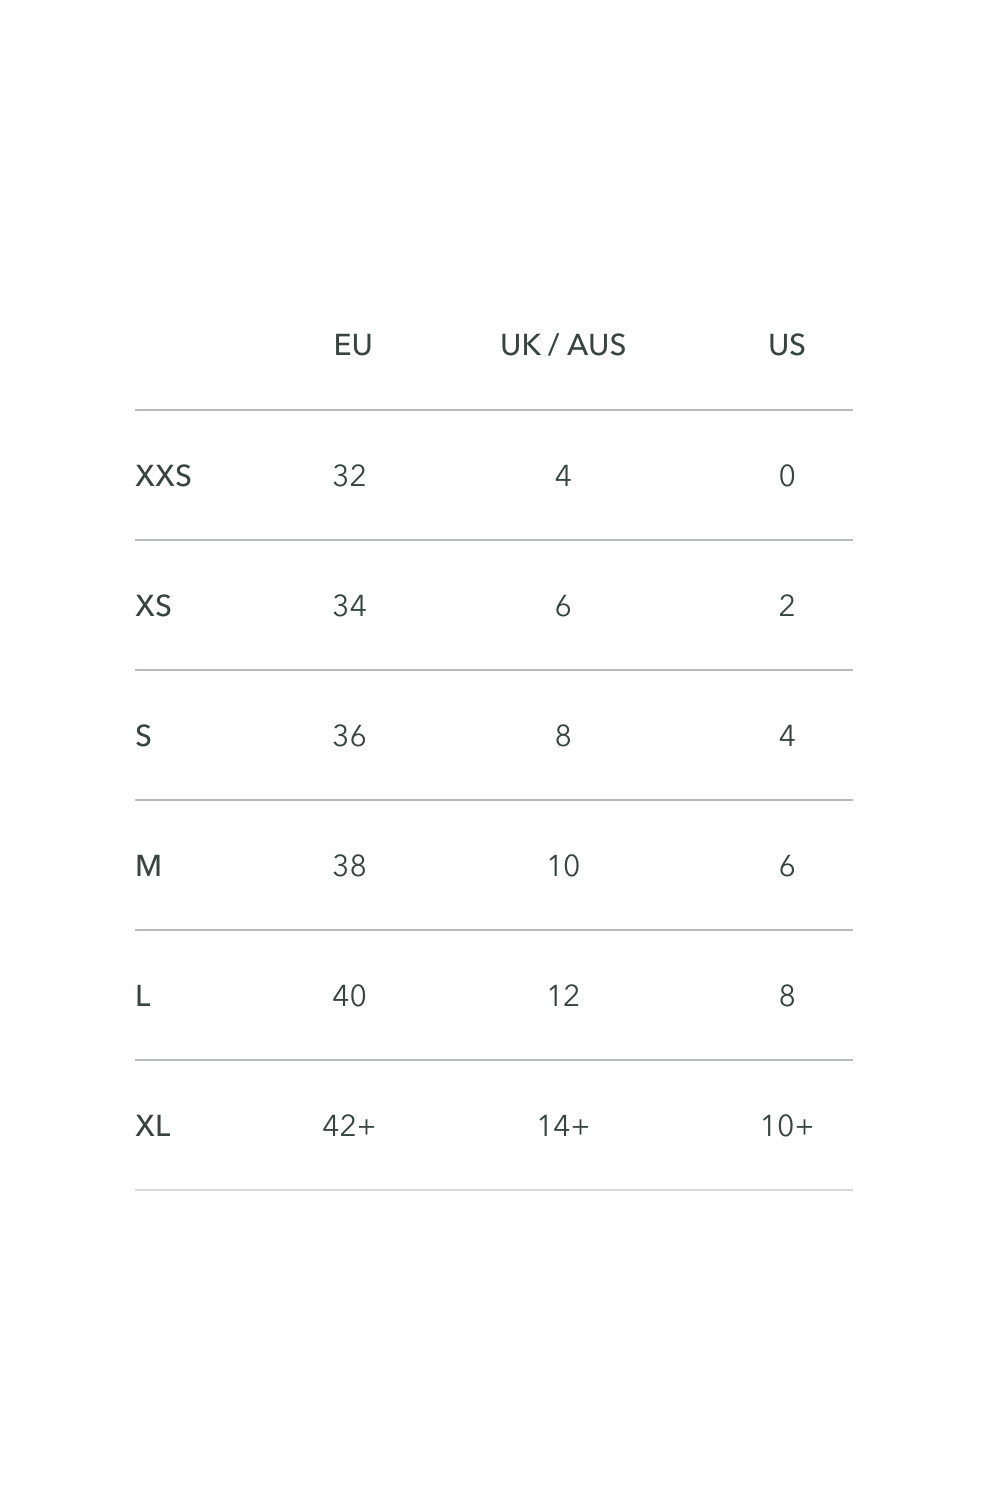Screen dimensions: 1000x1500
Task: Select EU size 40 cell
Action: pyautogui.click(x=349, y=996)
